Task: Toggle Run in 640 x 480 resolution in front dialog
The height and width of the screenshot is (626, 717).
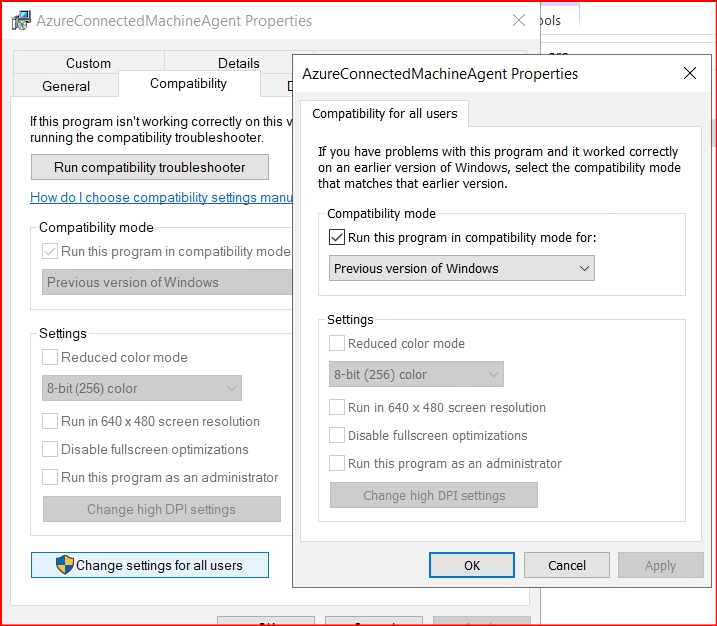Action: 337,407
